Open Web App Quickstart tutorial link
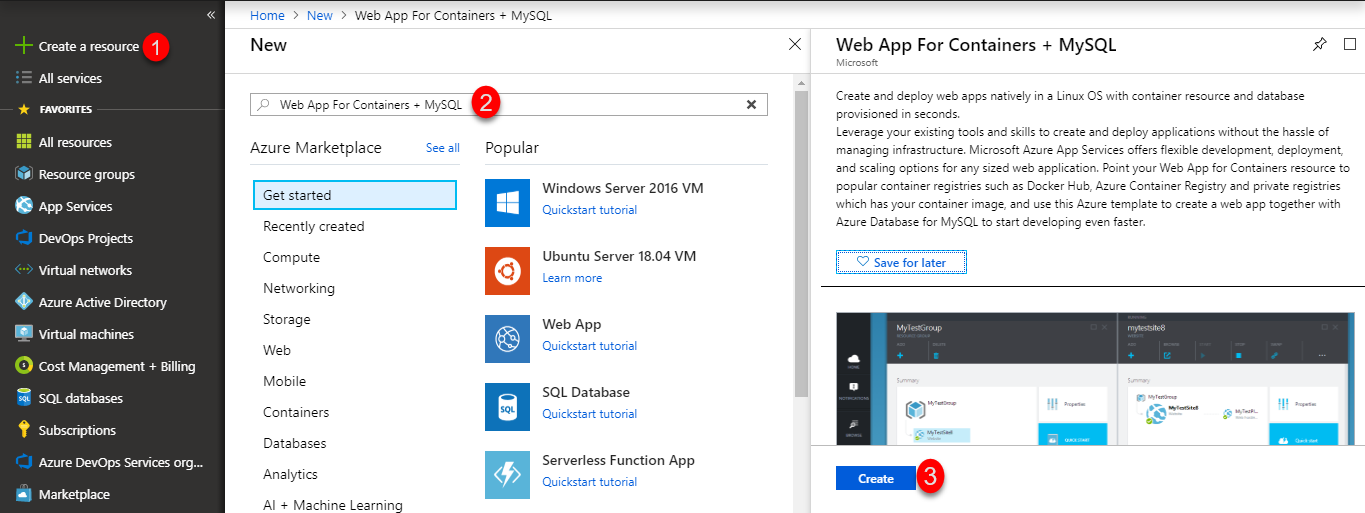The height and width of the screenshot is (513, 1365). coord(589,346)
